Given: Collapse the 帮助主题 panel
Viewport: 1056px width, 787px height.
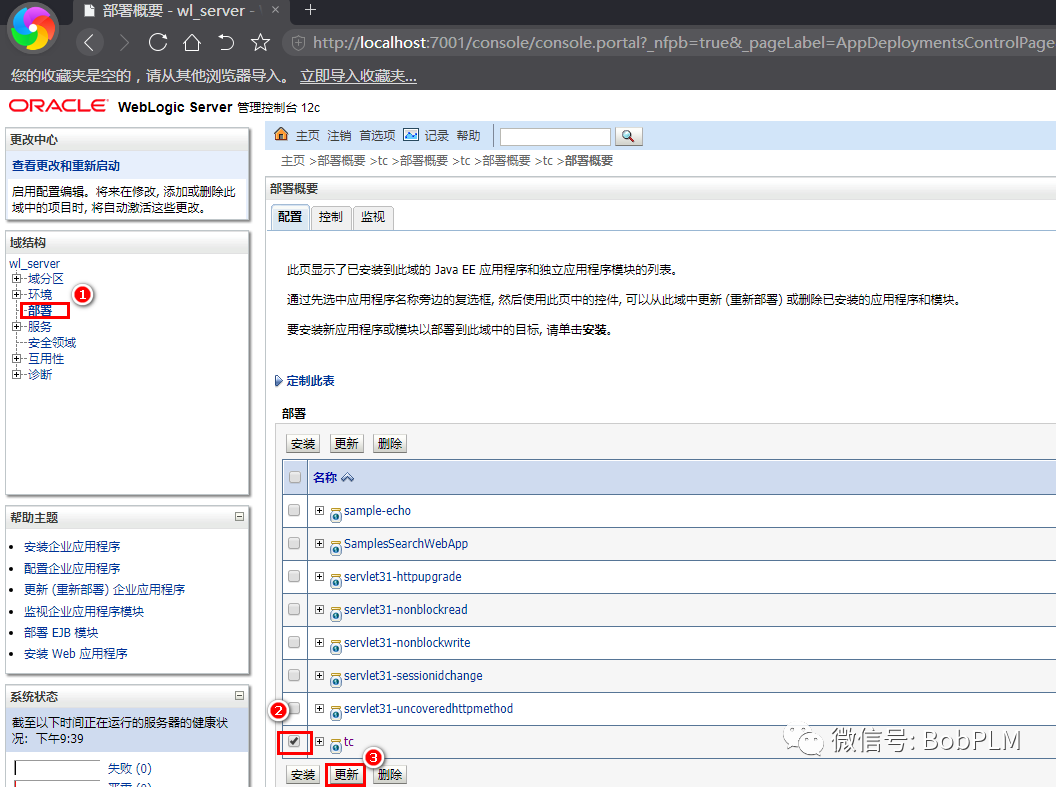Looking at the screenshot, I should 239,516.
